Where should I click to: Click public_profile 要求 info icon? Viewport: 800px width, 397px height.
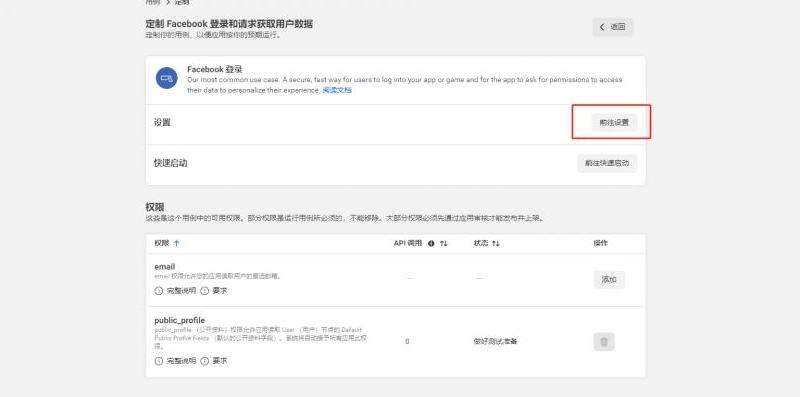coord(205,361)
